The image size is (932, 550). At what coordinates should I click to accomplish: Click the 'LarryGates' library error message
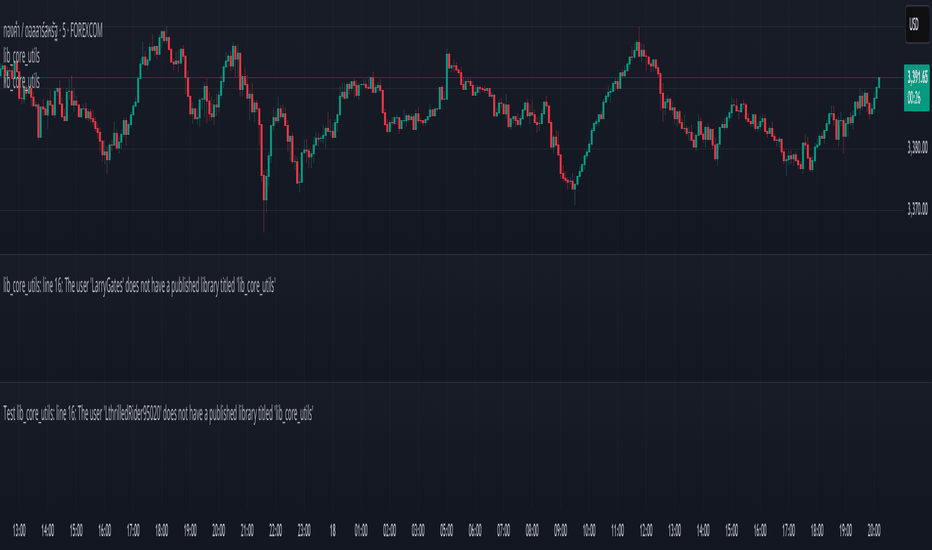pos(139,286)
